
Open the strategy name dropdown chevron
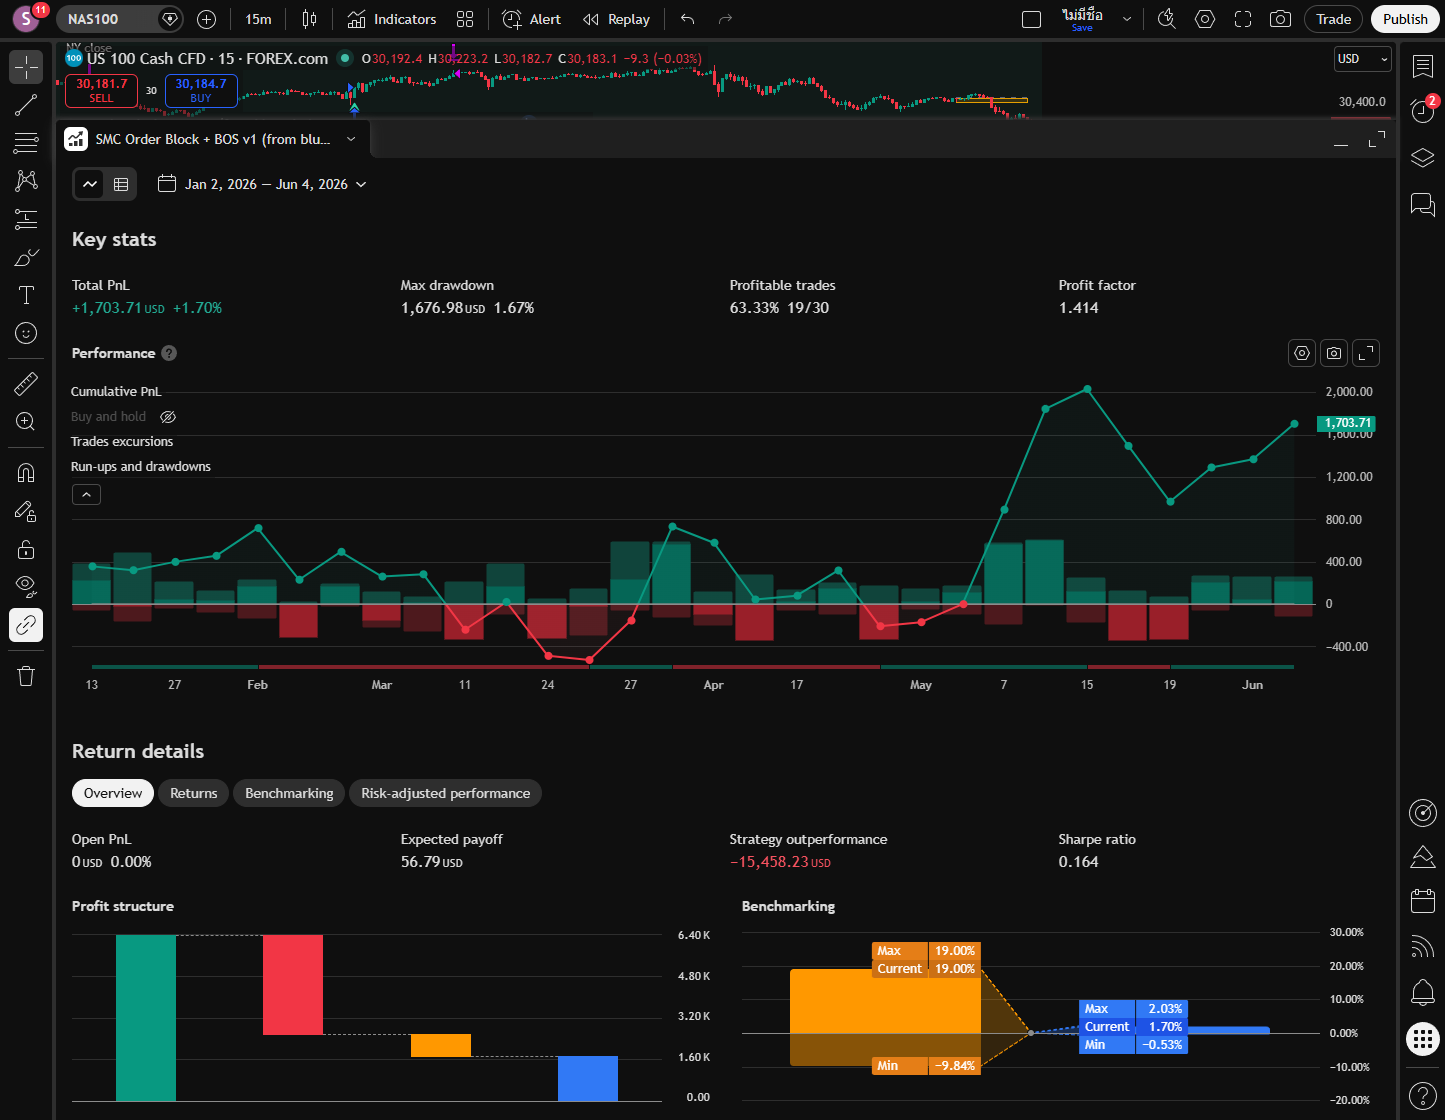[x=351, y=139]
